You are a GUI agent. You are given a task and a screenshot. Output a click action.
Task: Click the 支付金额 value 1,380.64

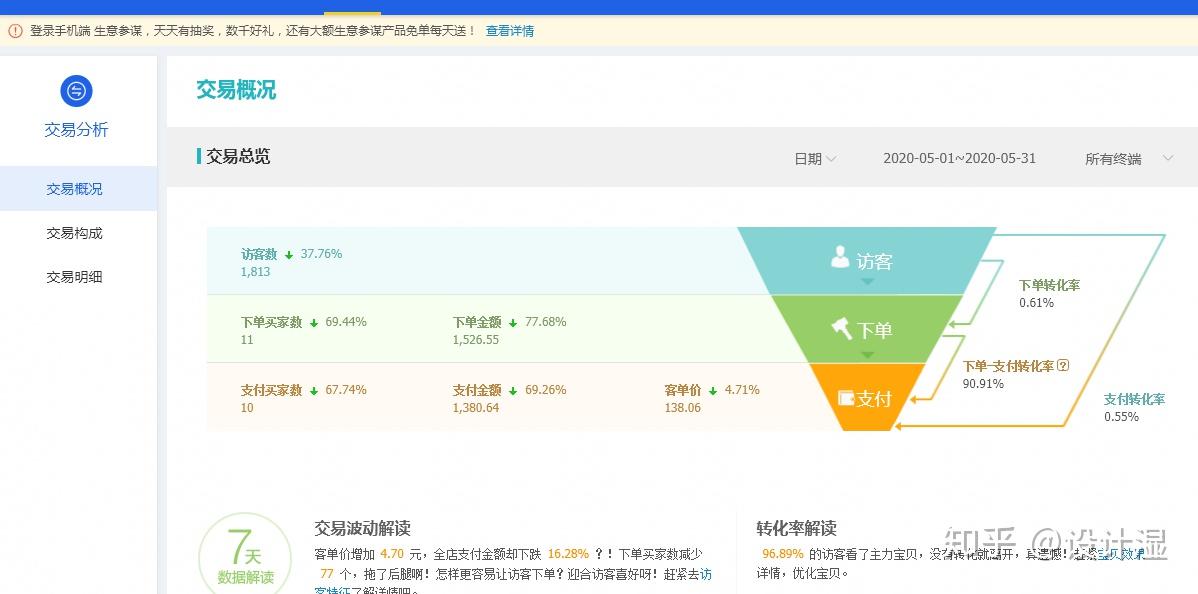[x=476, y=407]
